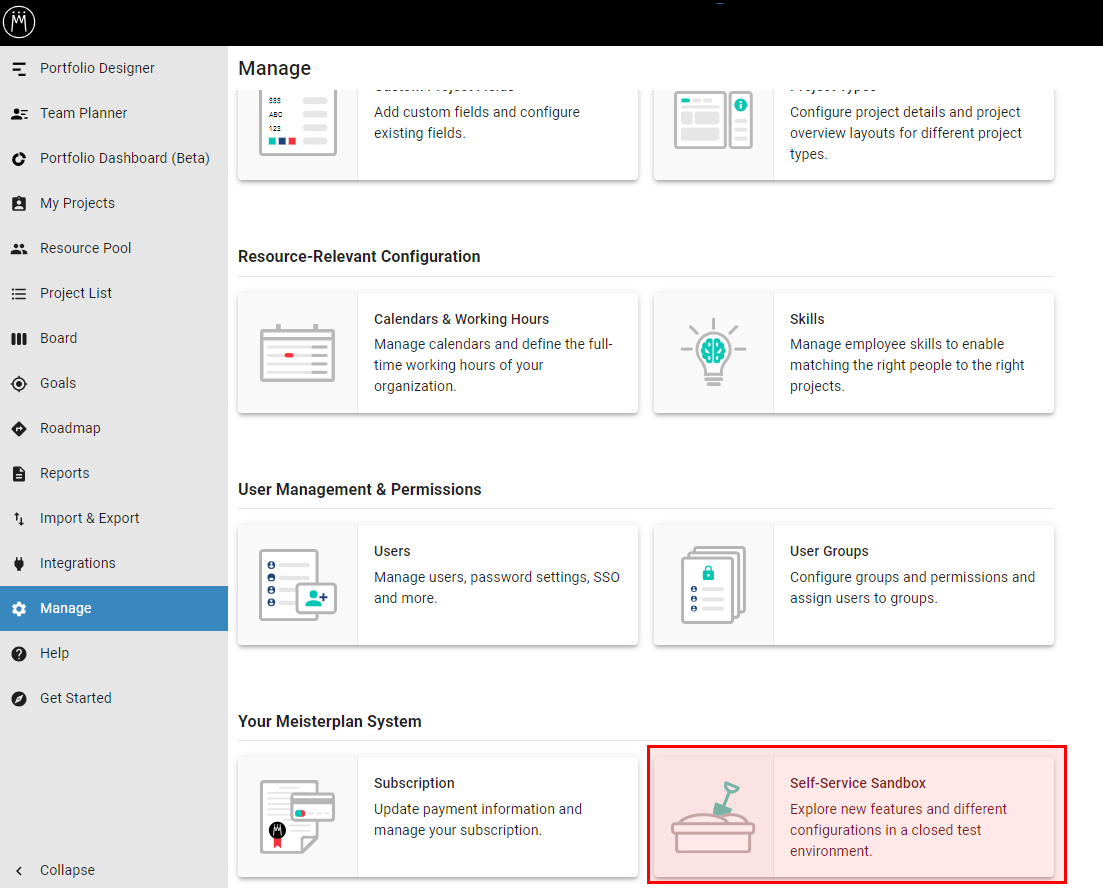Screen dimensions: 1103x888
Task: Go to Import & Export
Action: coord(114,519)
